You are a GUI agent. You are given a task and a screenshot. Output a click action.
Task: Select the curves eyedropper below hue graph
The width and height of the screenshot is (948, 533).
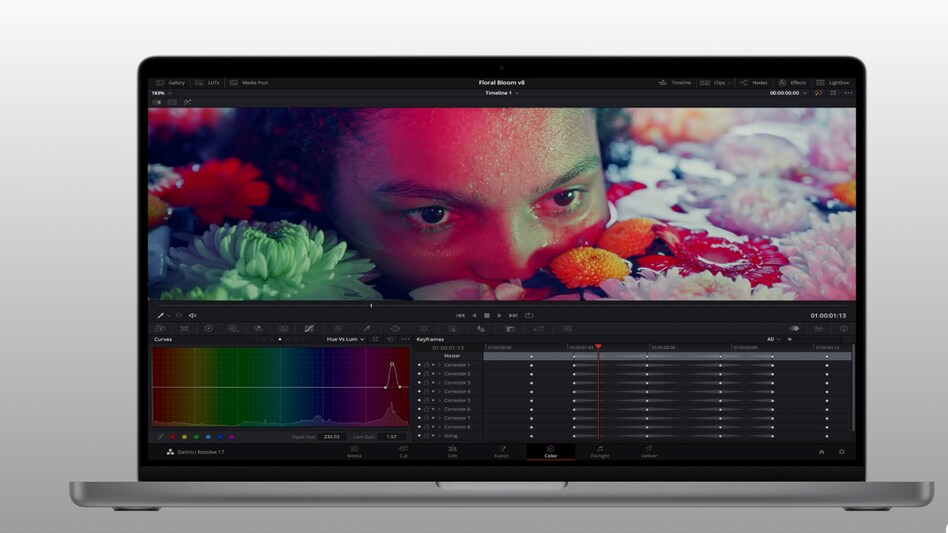[x=160, y=436]
